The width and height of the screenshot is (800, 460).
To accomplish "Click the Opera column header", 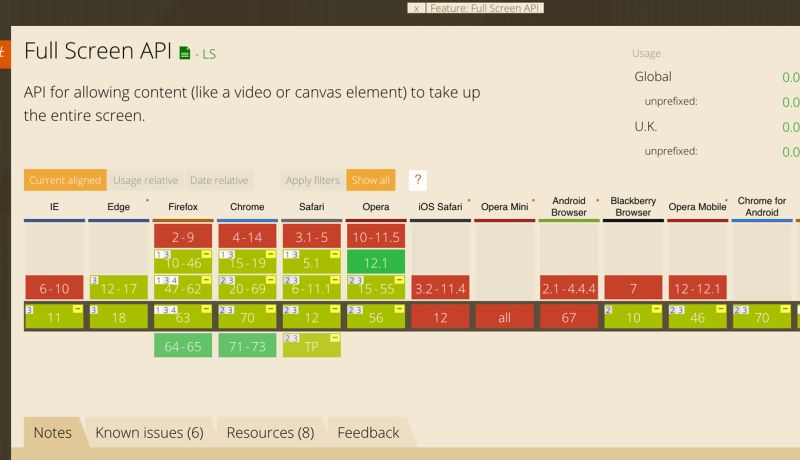I will click(376, 207).
